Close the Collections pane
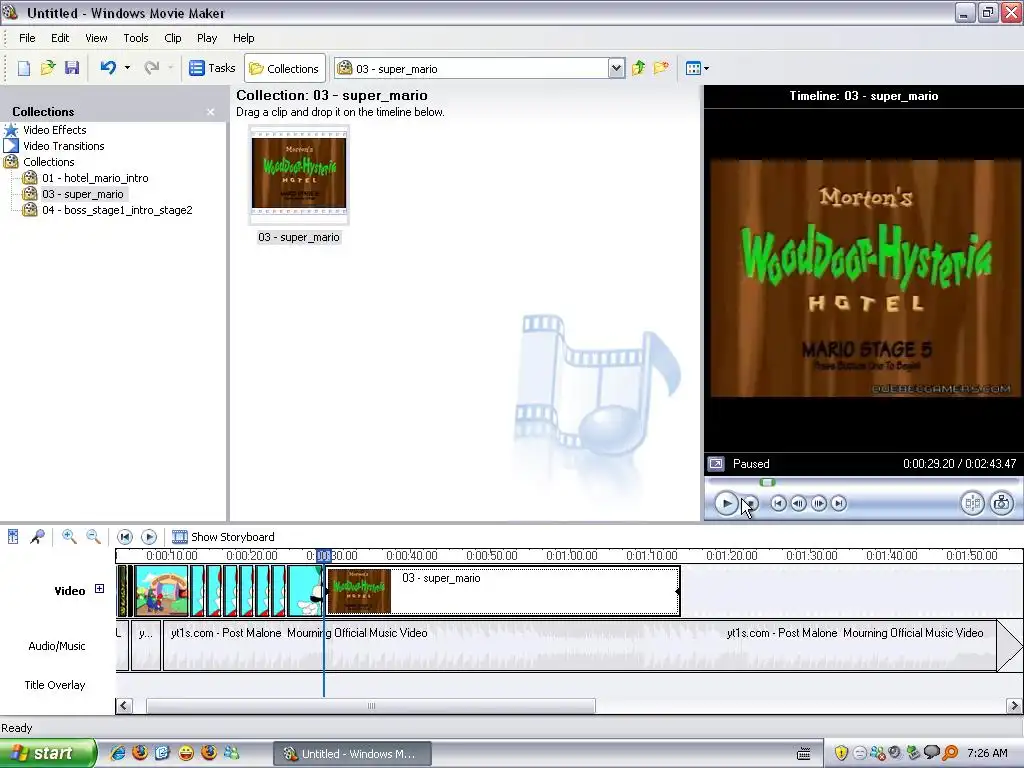The image size is (1024, 768). (x=210, y=112)
